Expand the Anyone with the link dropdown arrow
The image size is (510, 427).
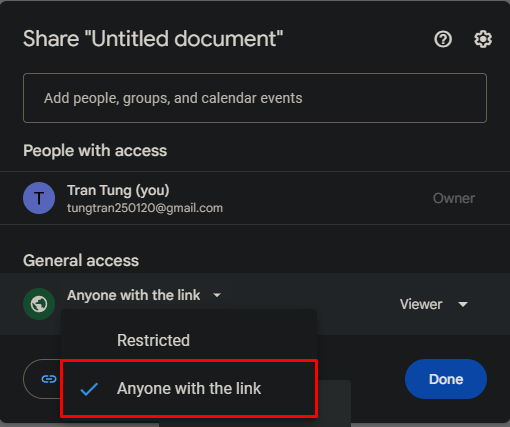(x=217, y=295)
